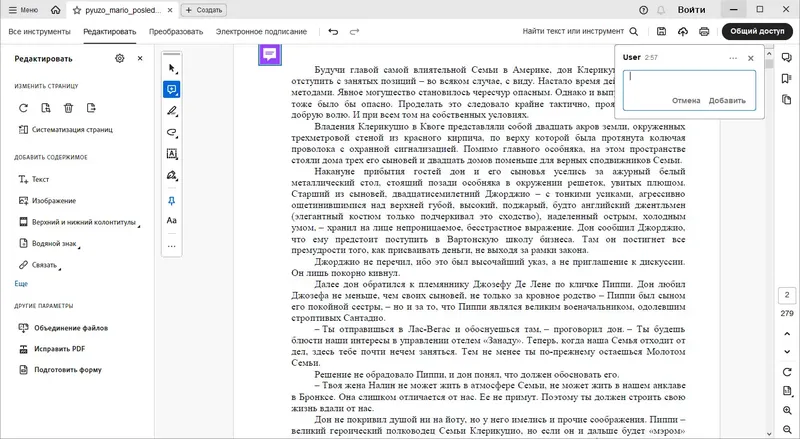Click the Общий доступ share button

point(757,31)
